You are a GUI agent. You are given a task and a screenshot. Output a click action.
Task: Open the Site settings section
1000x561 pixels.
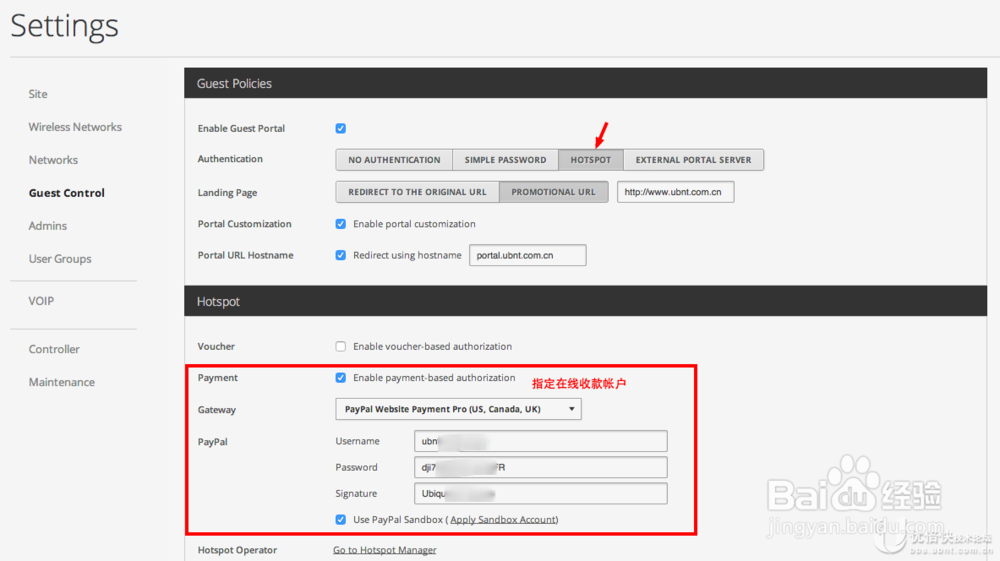point(38,94)
